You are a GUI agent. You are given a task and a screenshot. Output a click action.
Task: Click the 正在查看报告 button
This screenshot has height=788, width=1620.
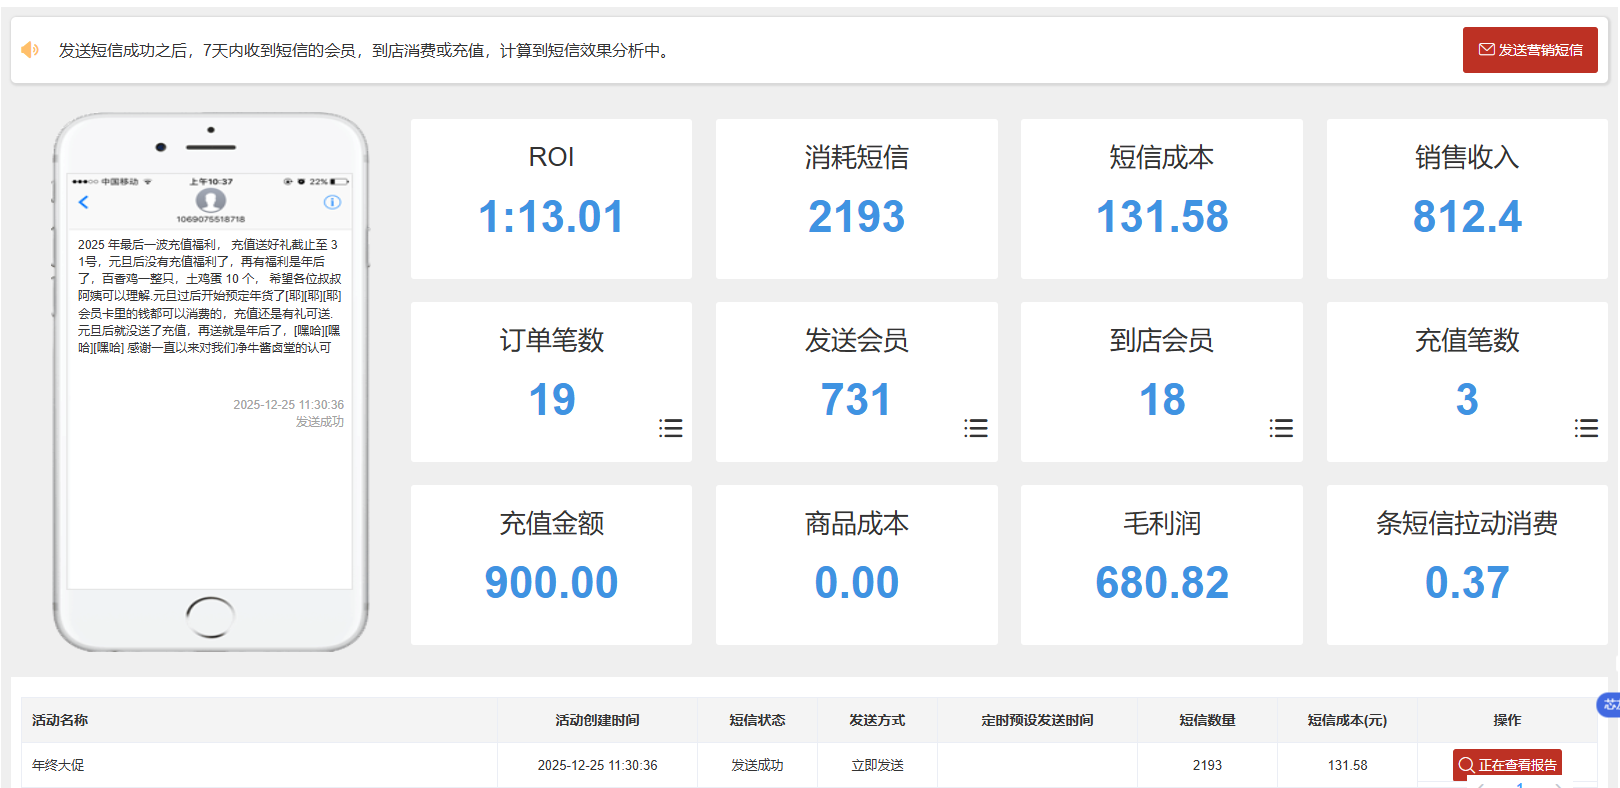[1507, 765]
